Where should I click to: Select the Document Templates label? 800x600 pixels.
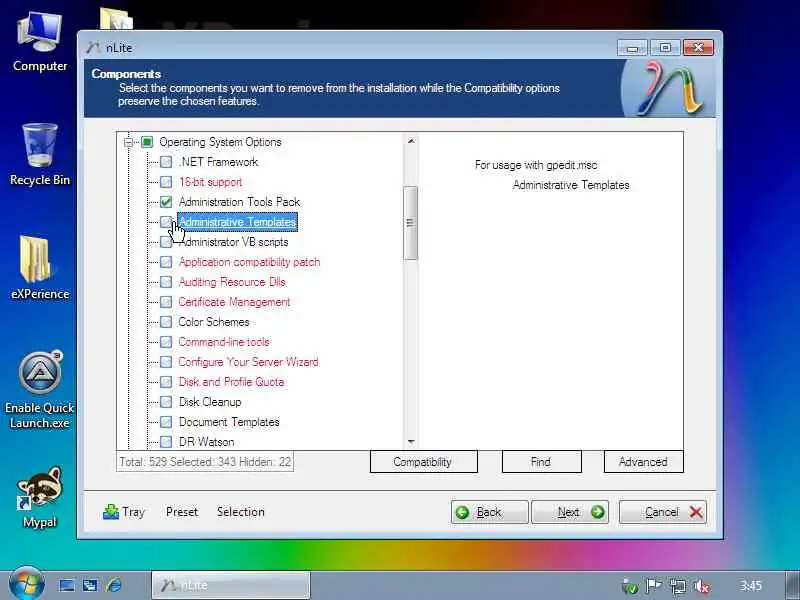pyautogui.click(x=229, y=422)
